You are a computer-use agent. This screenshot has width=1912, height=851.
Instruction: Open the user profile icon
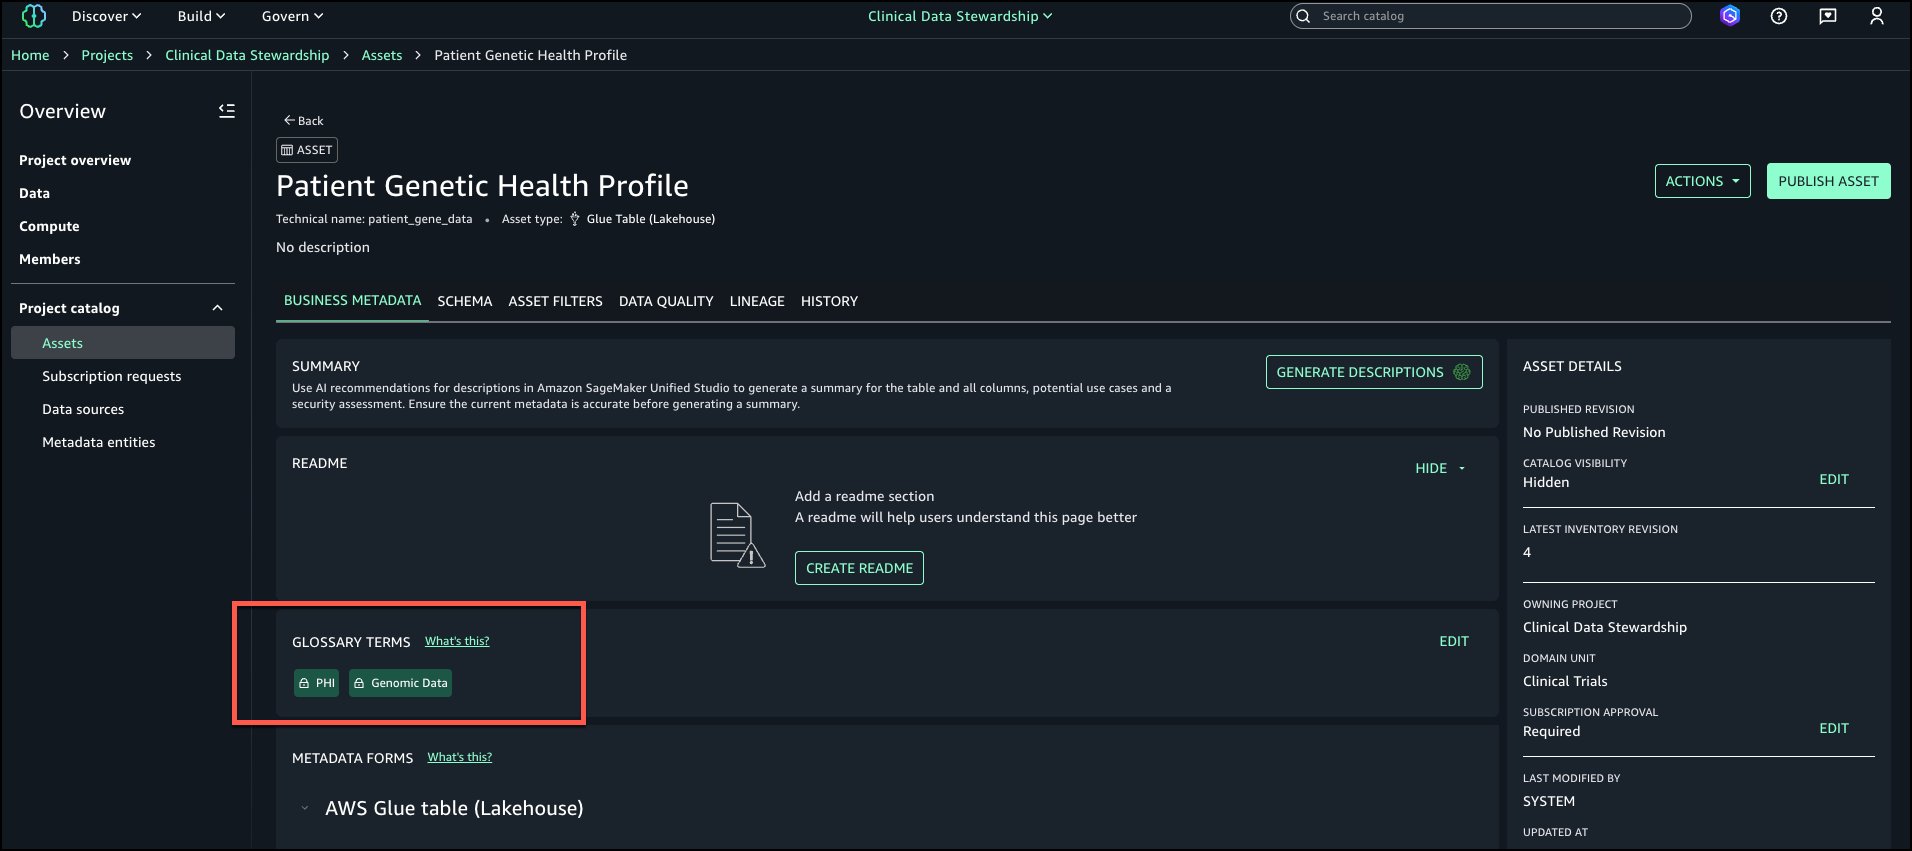pyautogui.click(x=1876, y=16)
